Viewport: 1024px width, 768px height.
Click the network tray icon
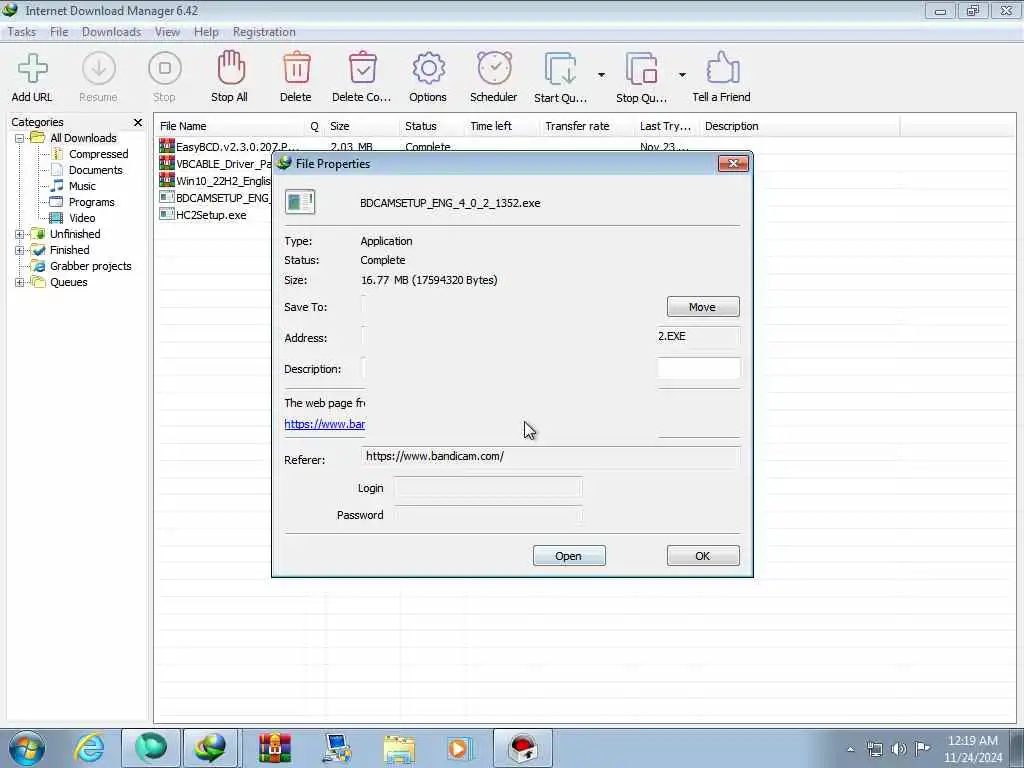[874, 749]
